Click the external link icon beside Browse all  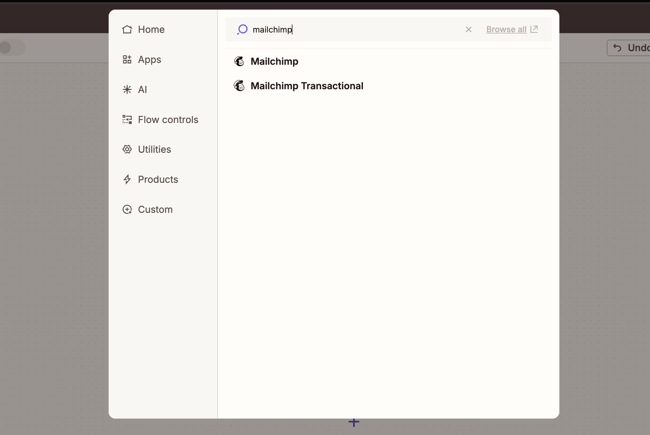point(534,30)
